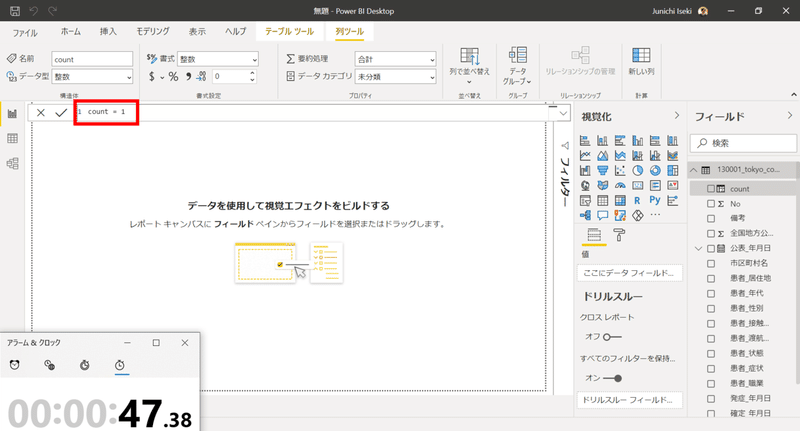Collapse the 視覚化 pane
This screenshot has width=800, height=431.
(677, 116)
